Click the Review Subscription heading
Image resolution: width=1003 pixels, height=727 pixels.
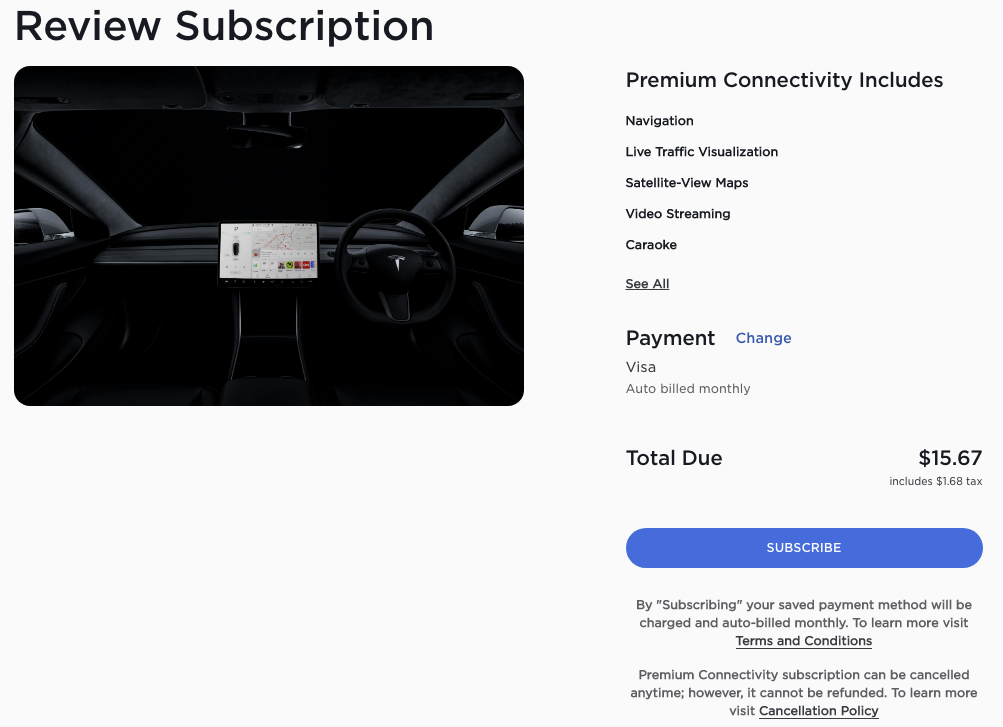coord(224,26)
